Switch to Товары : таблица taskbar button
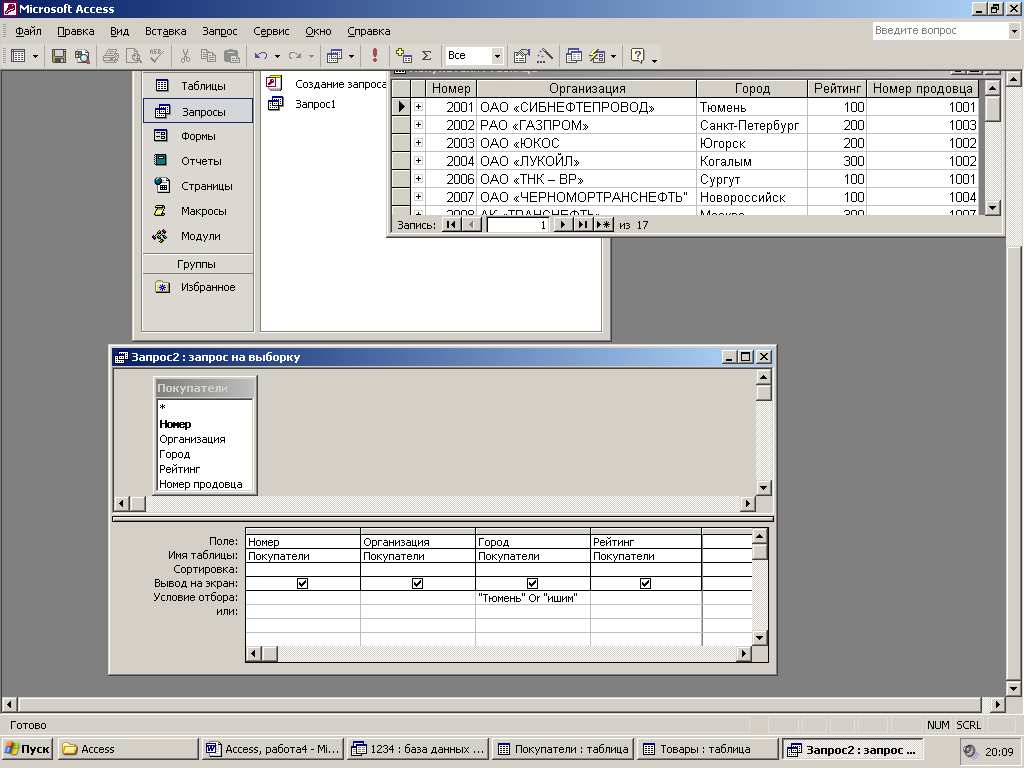 (707, 749)
